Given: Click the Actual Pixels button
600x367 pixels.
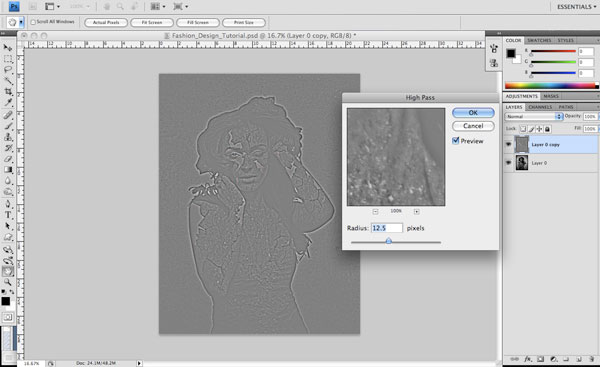Looking at the screenshot, I should coord(106,23).
